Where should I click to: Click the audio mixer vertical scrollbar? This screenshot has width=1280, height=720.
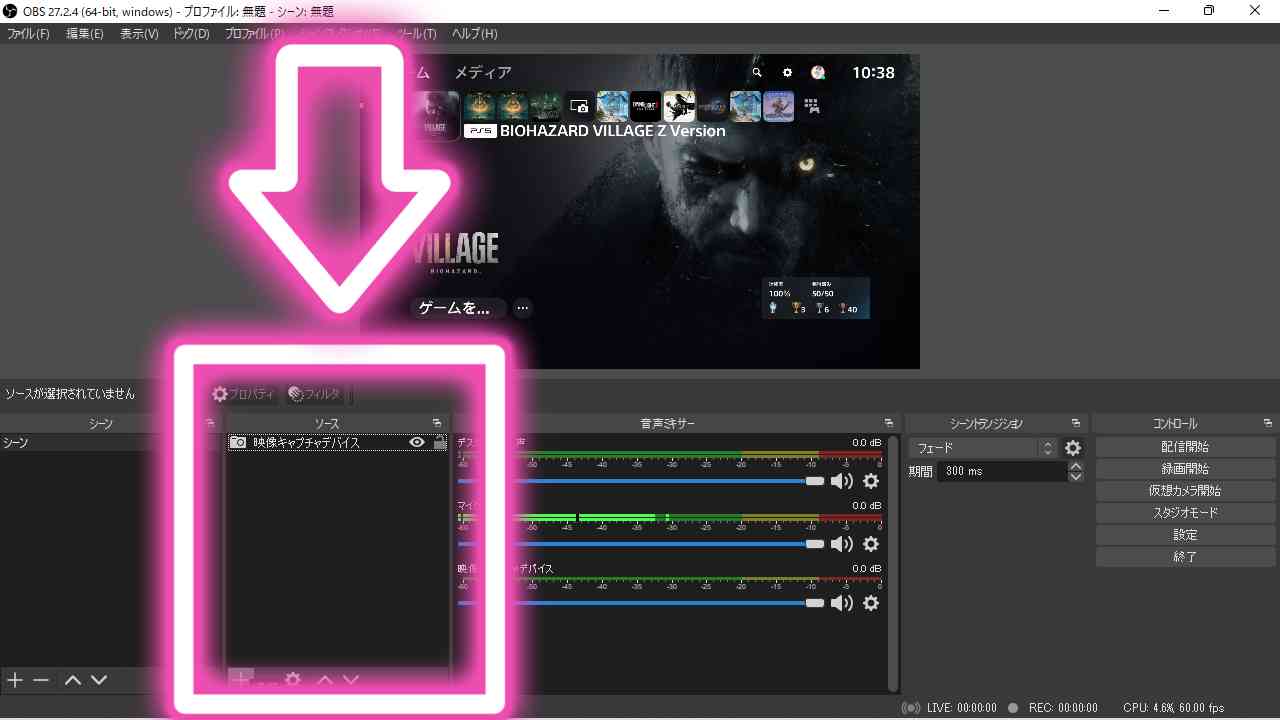893,563
